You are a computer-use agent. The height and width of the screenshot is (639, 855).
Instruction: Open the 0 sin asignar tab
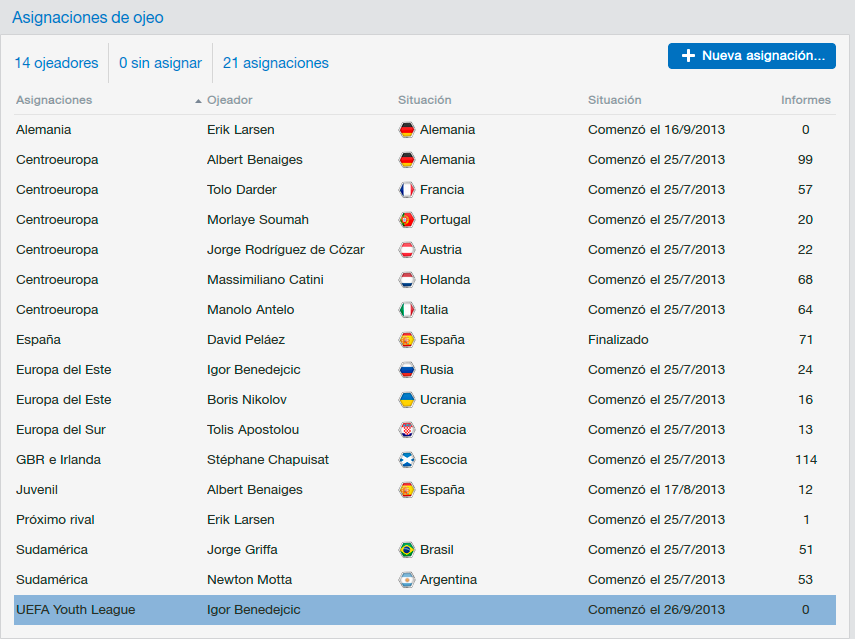pos(160,63)
